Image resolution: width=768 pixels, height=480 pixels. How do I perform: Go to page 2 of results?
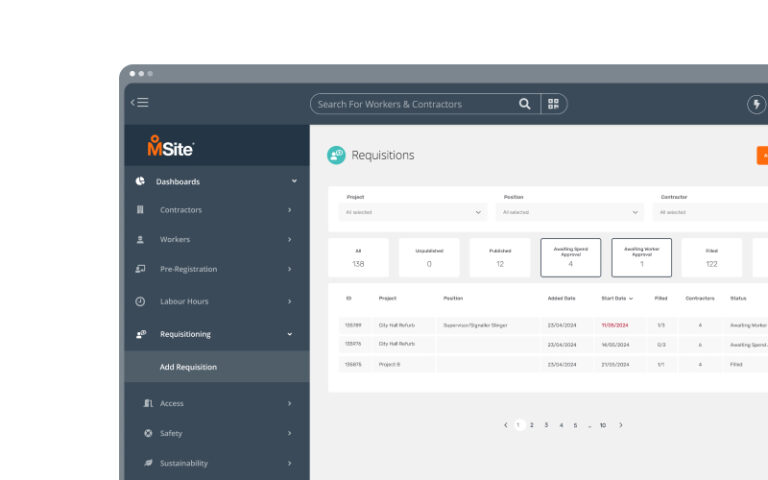[x=532, y=425]
